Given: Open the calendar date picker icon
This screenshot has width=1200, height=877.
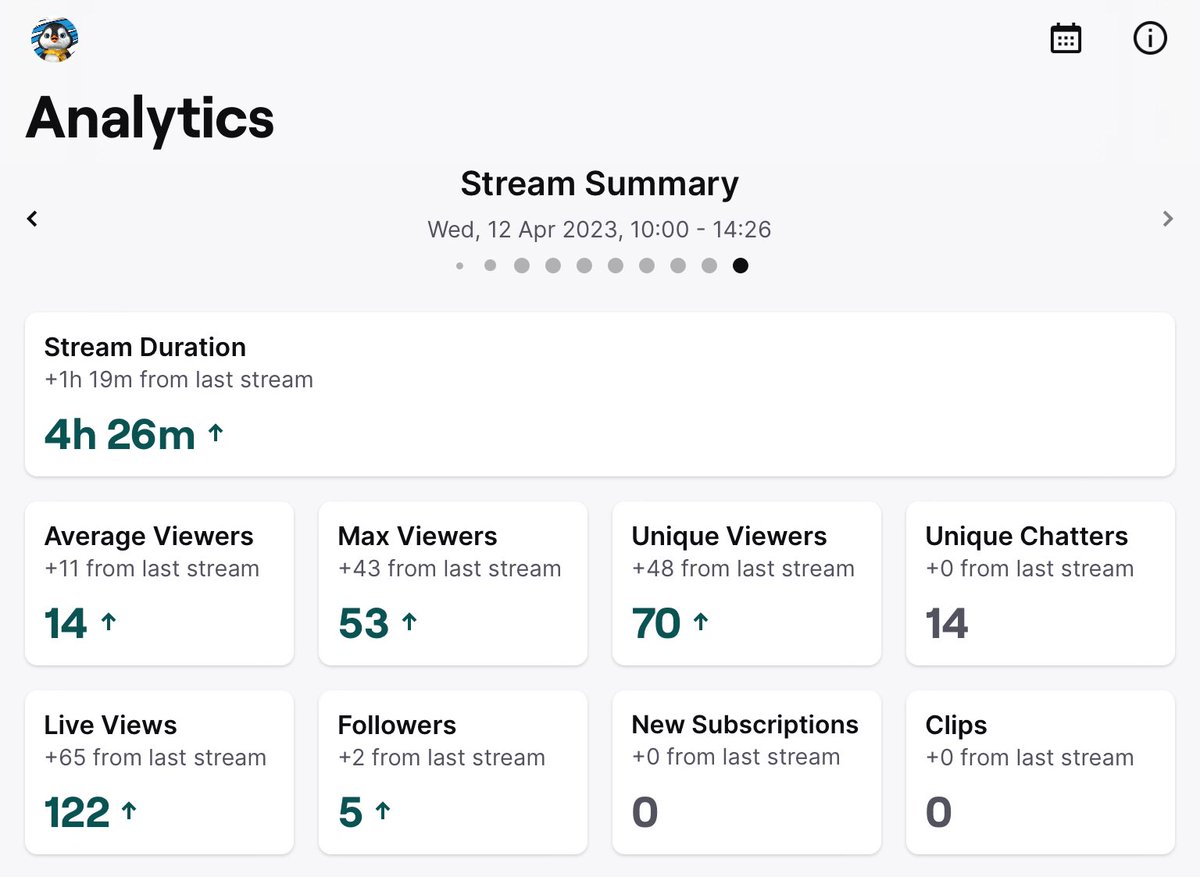Looking at the screenshot, I should point(1066,39).
